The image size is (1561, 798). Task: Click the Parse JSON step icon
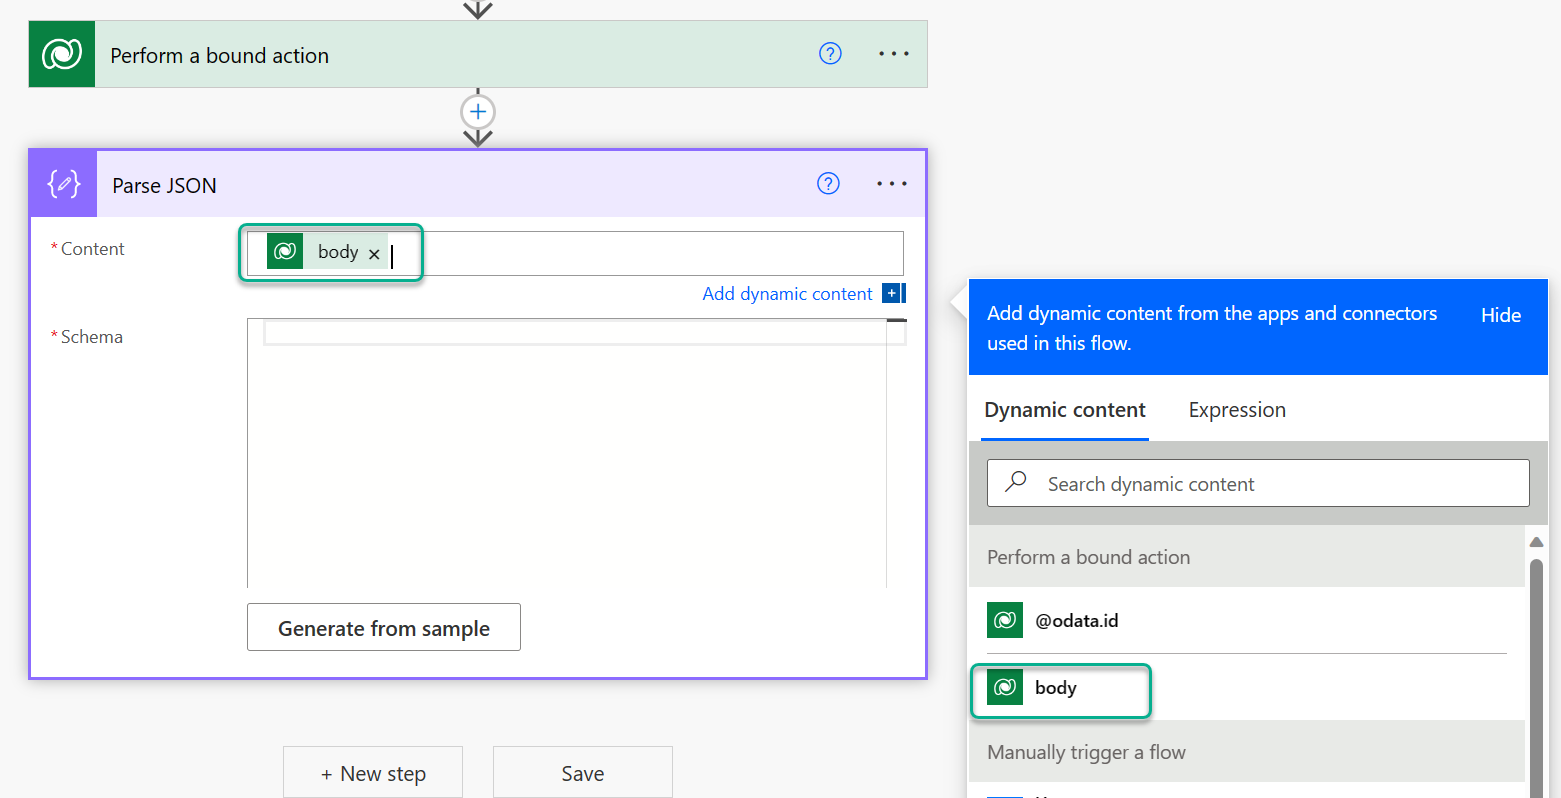62,184
